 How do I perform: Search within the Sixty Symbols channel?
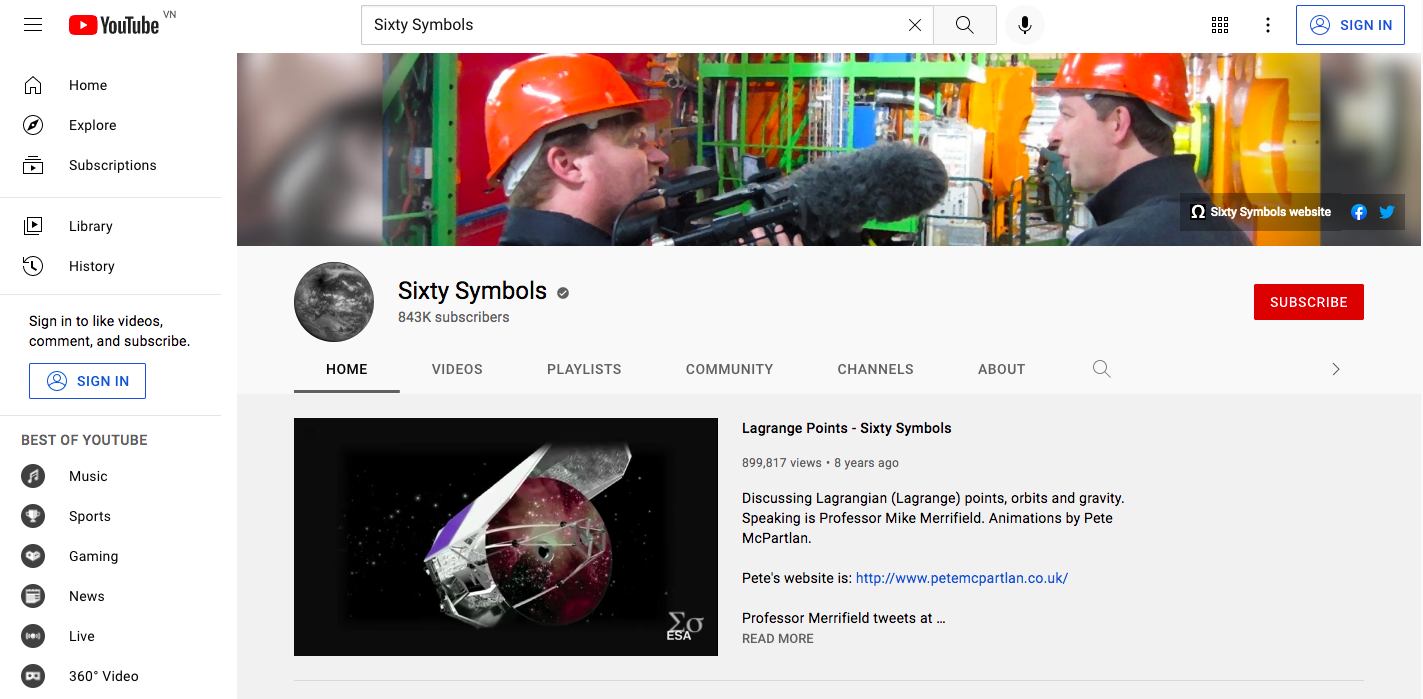pos(1101,369)
